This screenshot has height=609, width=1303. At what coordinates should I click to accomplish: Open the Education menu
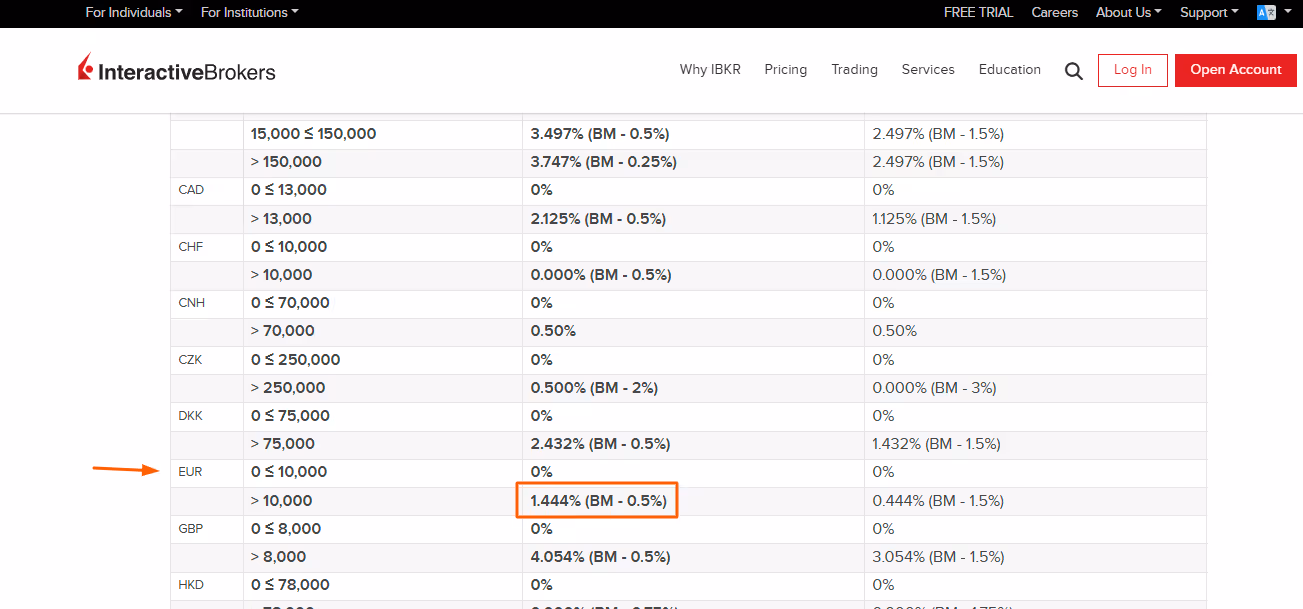[1010, 70]
